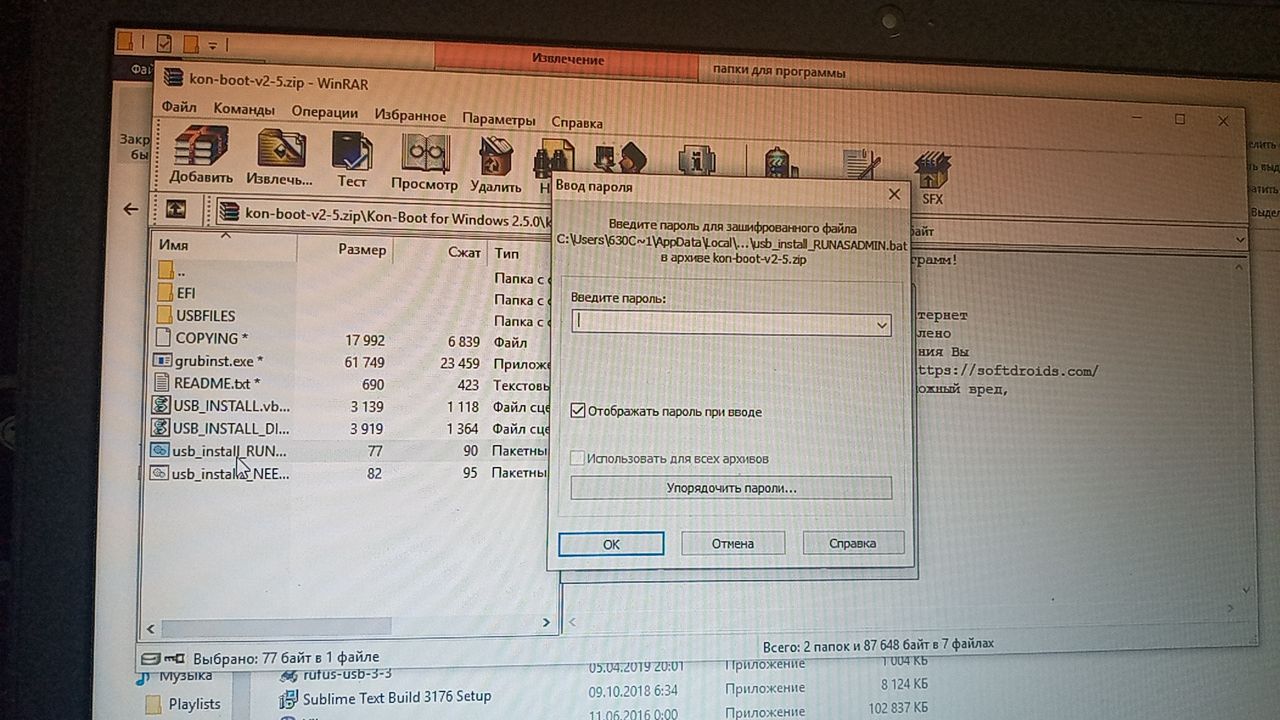Open the Параметры menu

(499, 119)
